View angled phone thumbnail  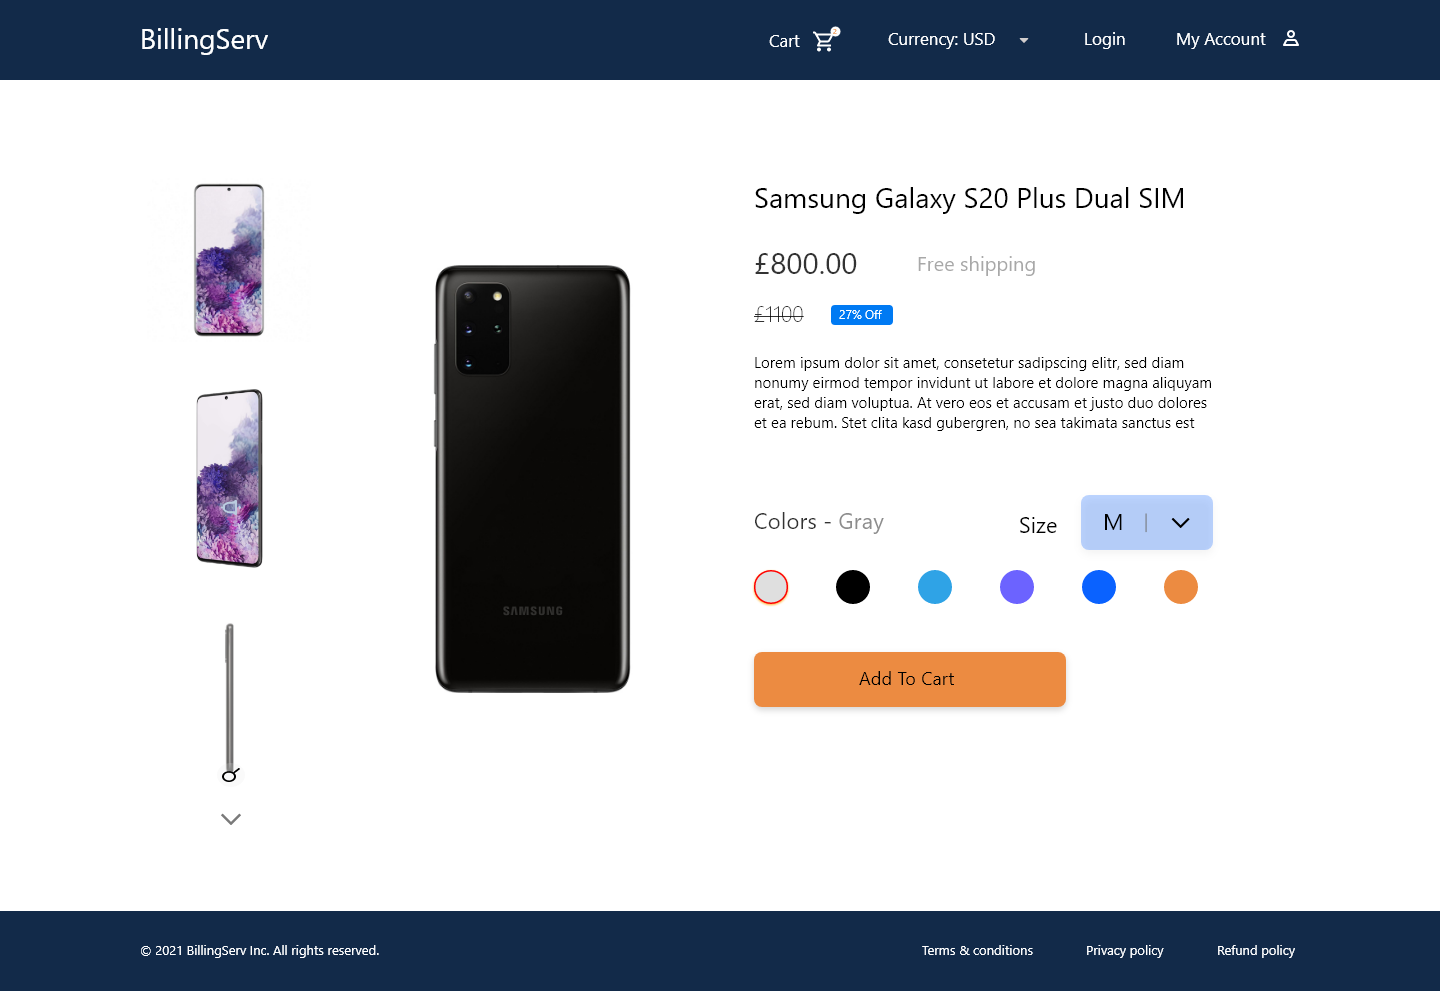[229, 478]
